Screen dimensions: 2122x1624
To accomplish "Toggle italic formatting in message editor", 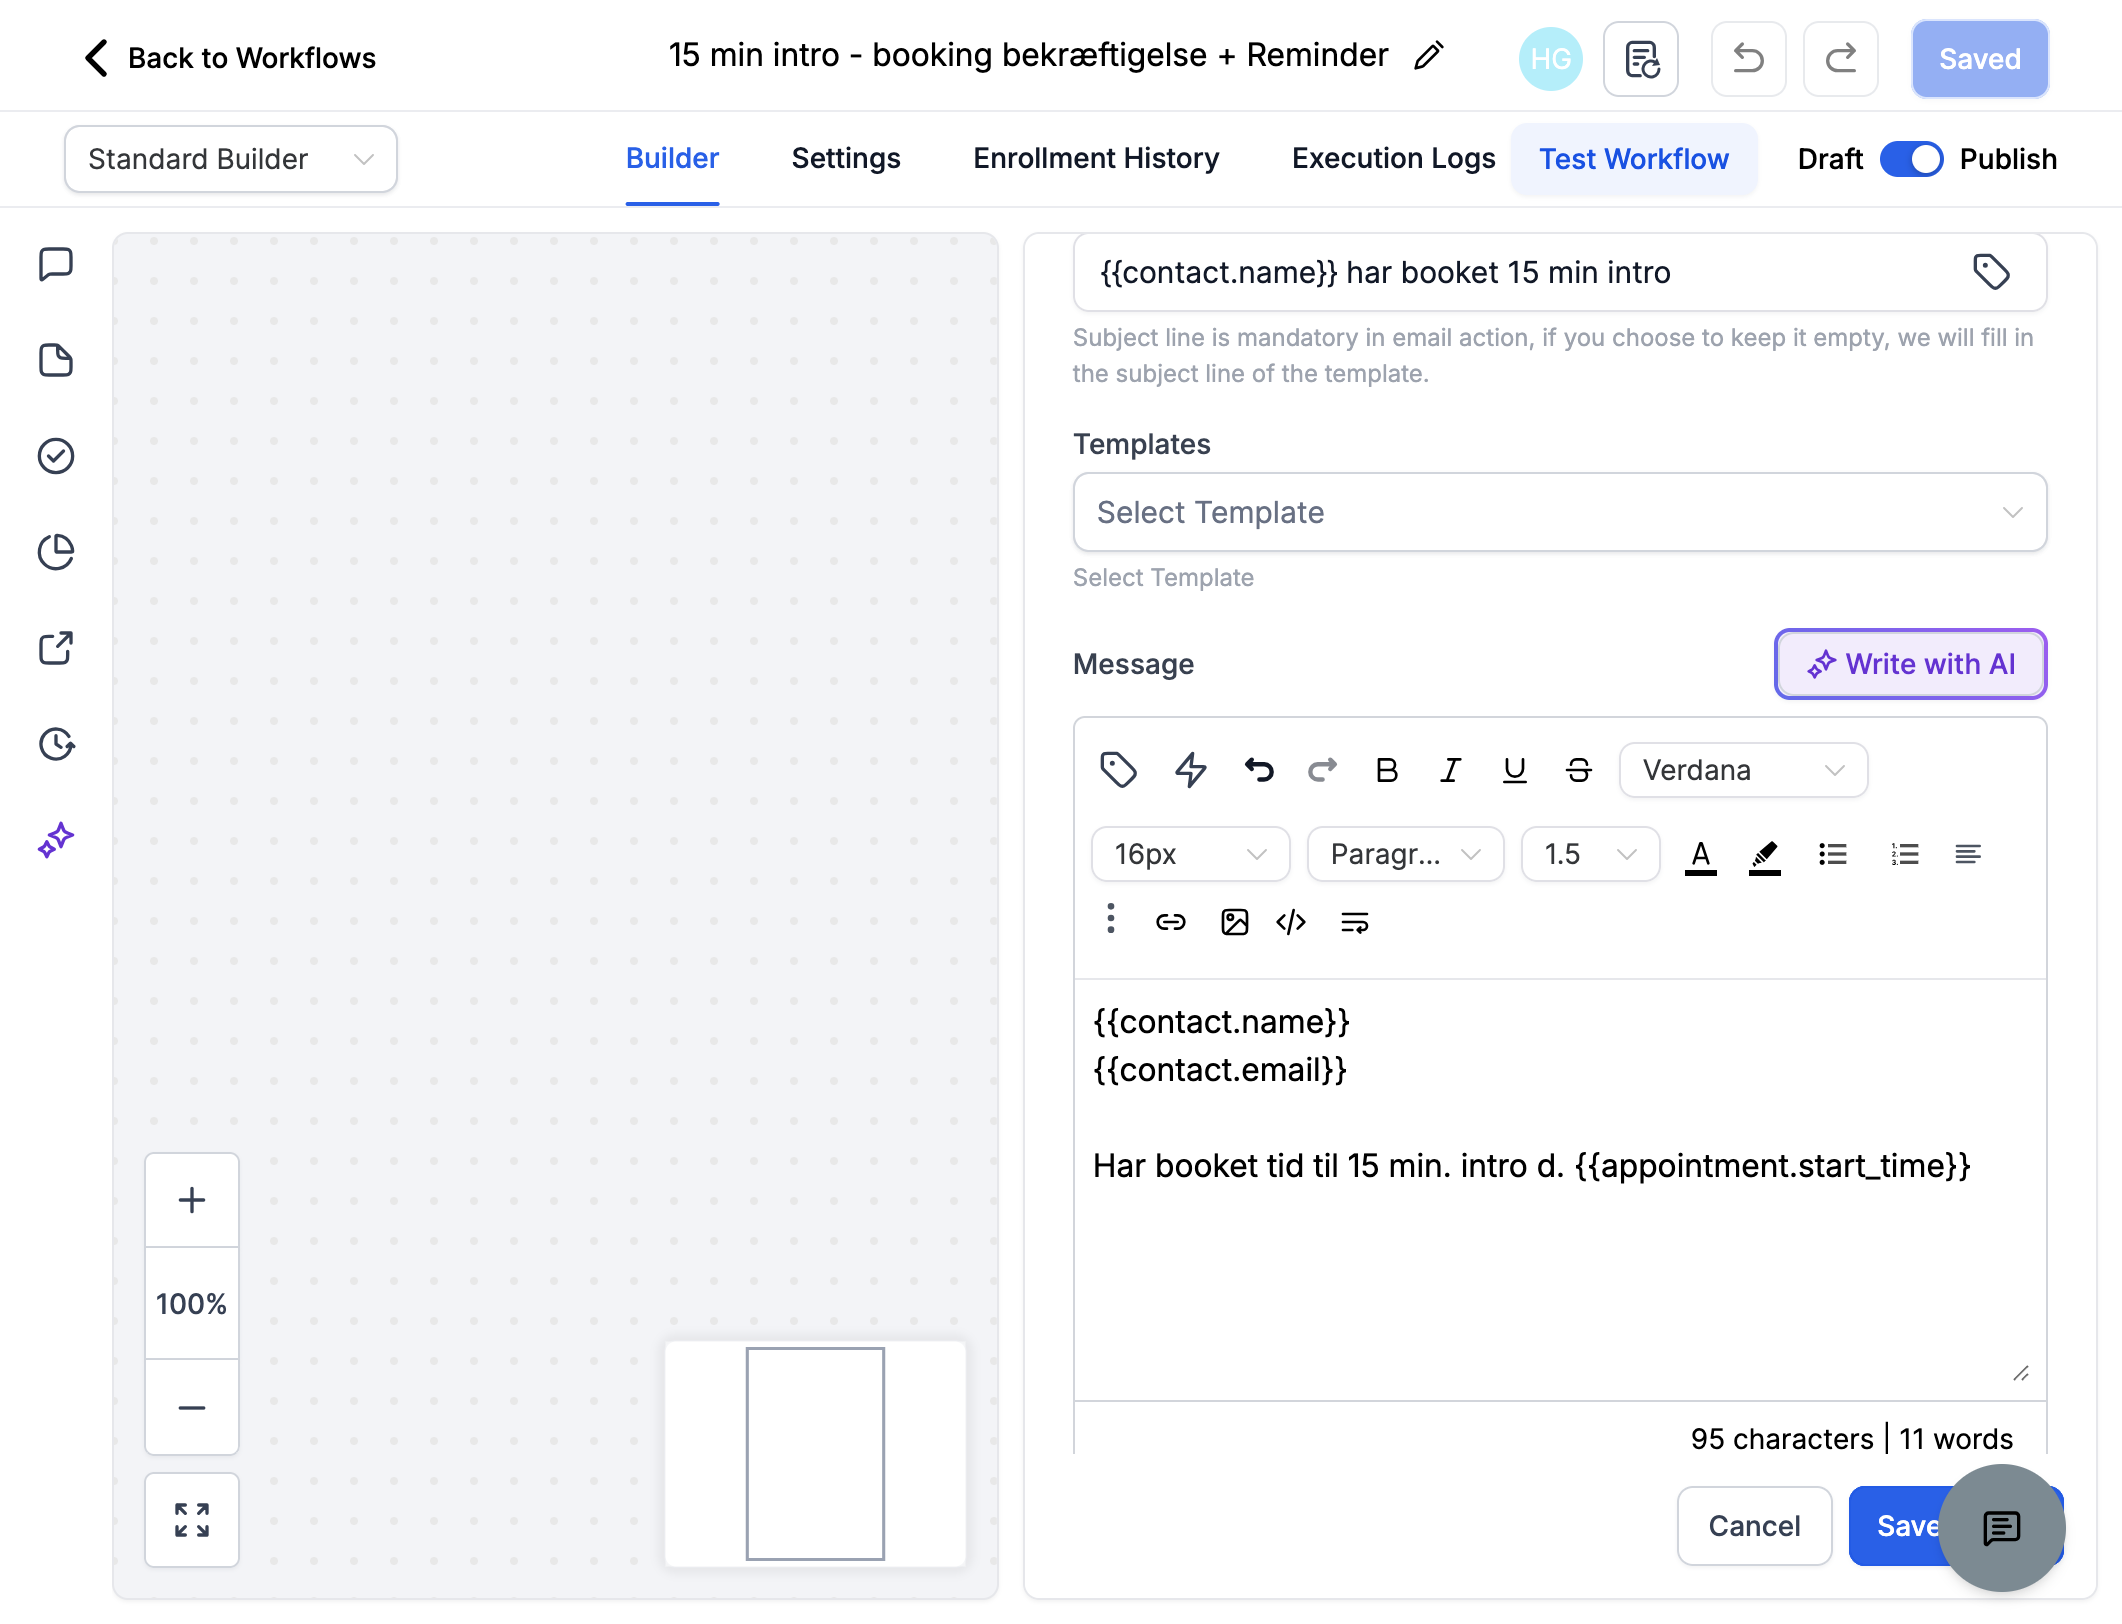I will 1450,770.
